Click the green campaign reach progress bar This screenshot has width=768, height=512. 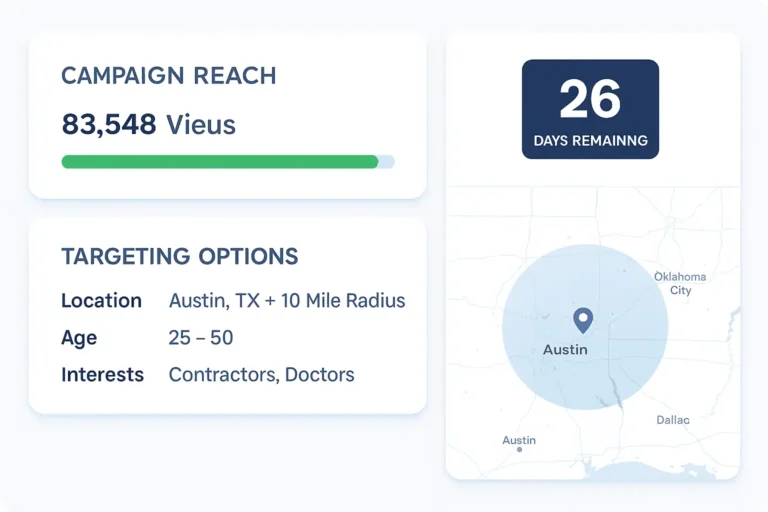click(220, 162)
